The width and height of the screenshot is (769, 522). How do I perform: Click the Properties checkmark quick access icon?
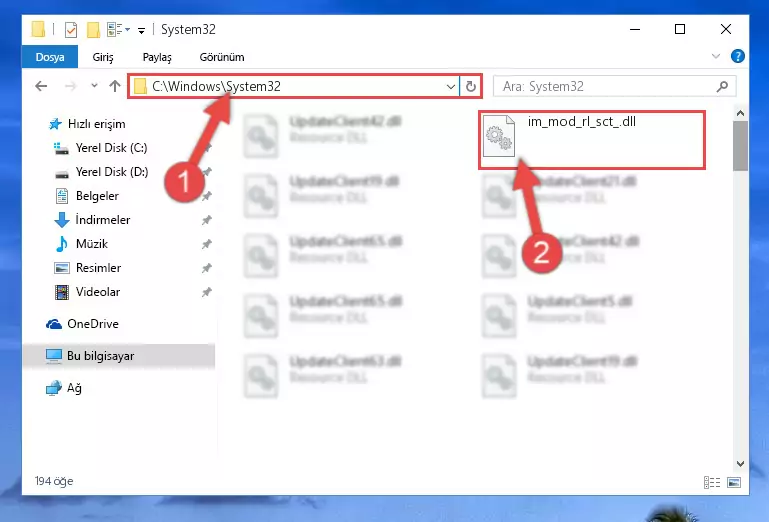(x=71, y=29)
